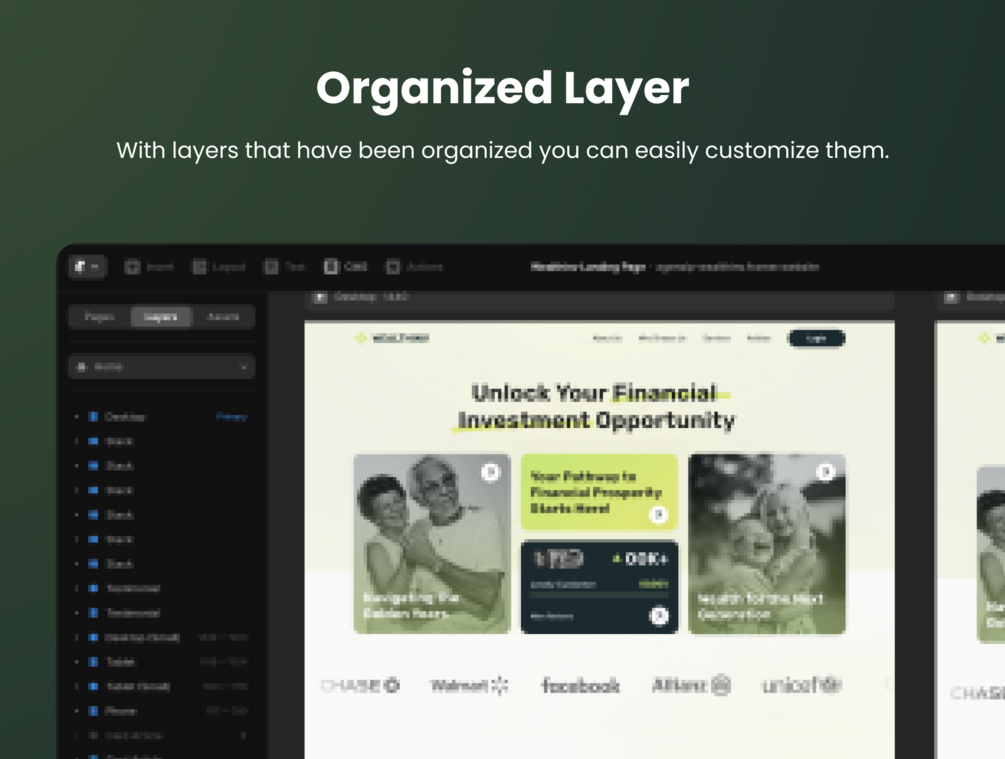The width and height of the screenshot is (1005, 759).
Task: Click the CMS toolbar icon
Action: [x=331, y=267]
